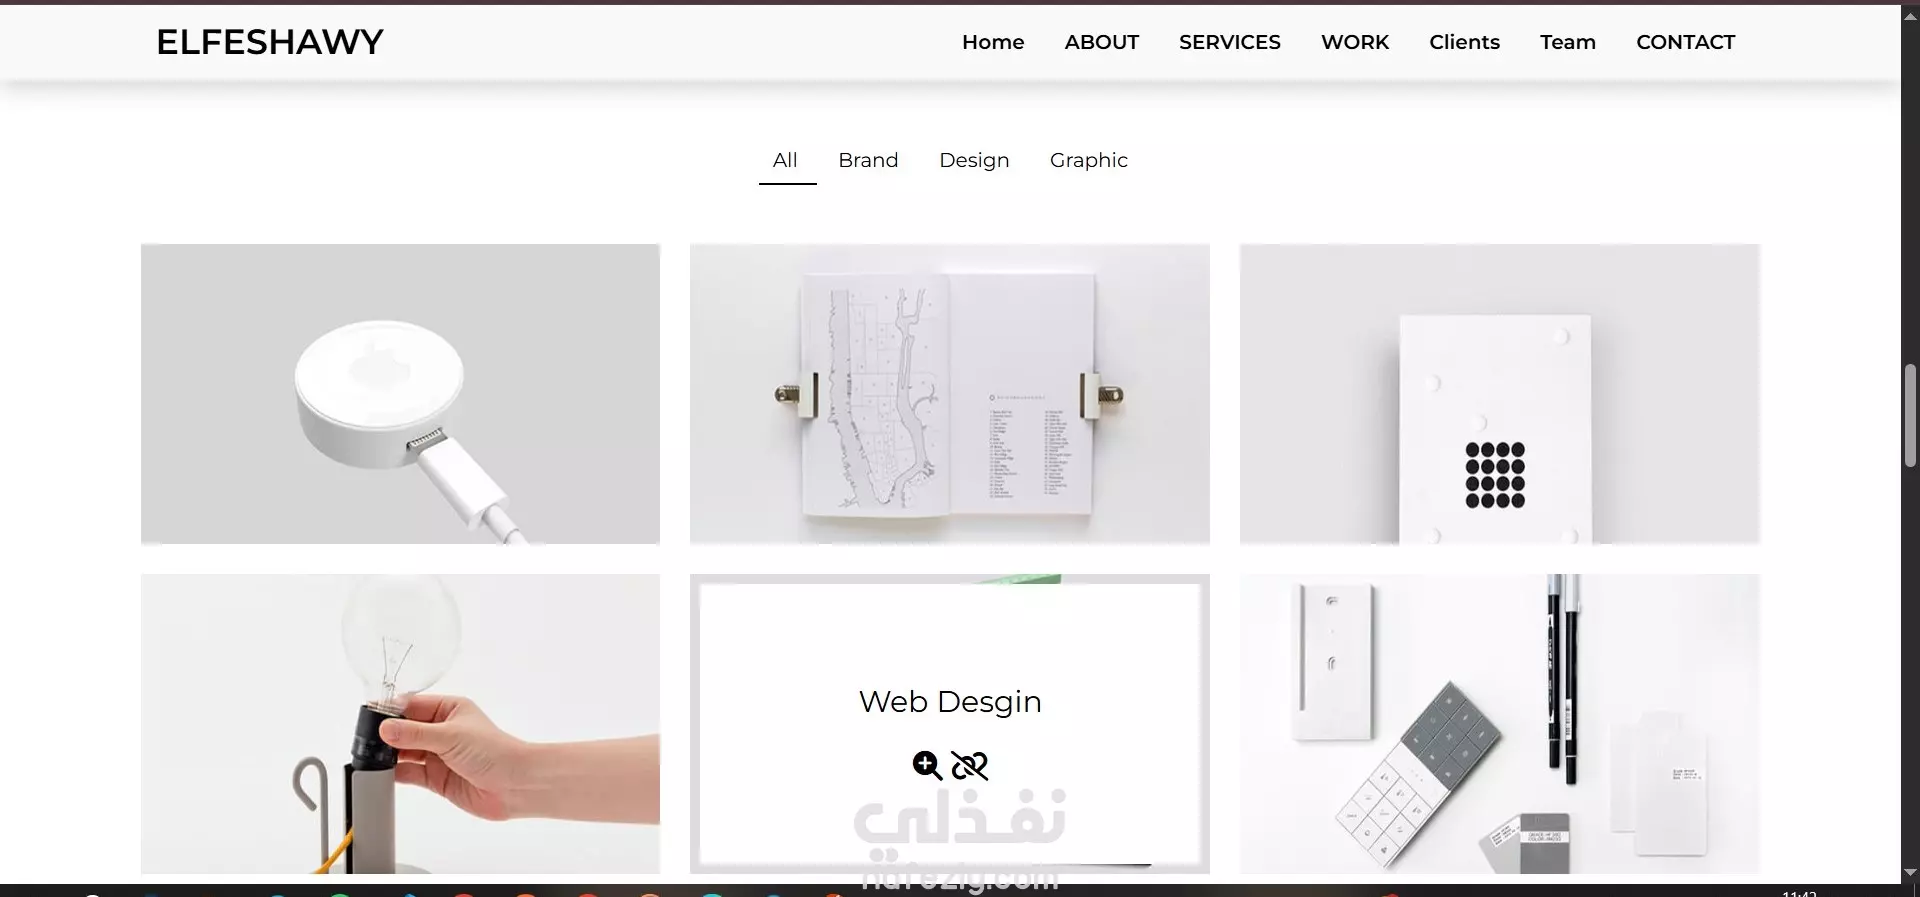This screenshot has width=1920, height=897.
Task: Click the page vertical scrollbar thumb
Action: coord(1910,416)
